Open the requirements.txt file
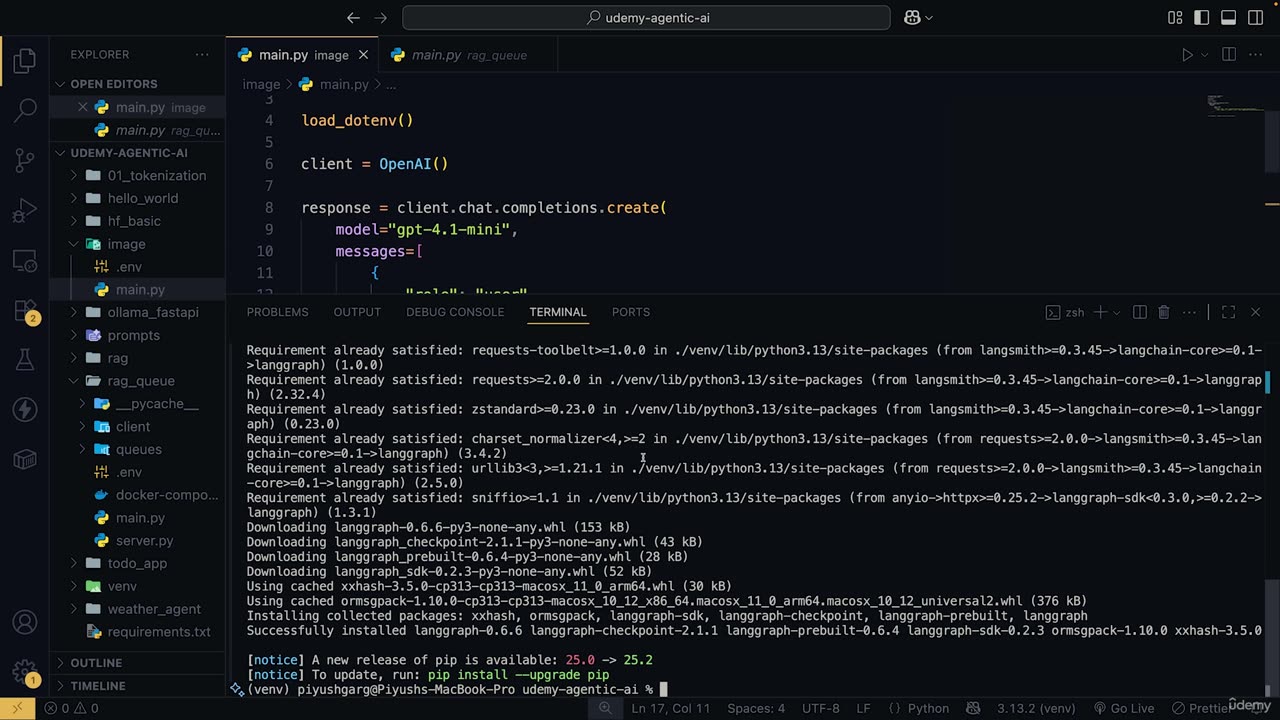Image resolution: width=1280 pixels, height=720 pixels. pyautogui.click(x=137, y=632)
